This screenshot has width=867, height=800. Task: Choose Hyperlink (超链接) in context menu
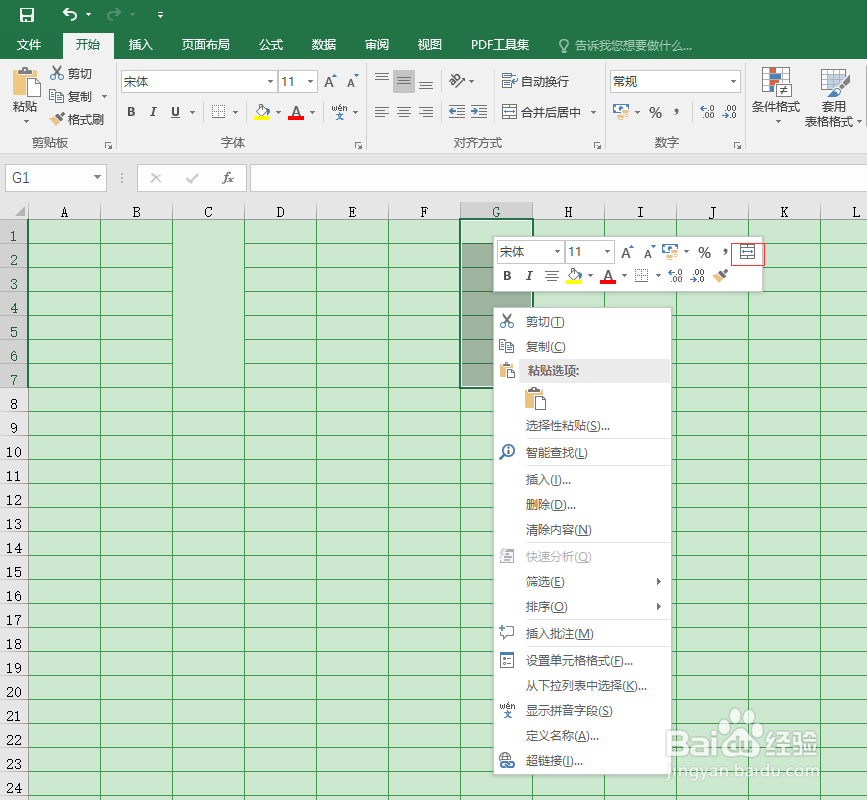(582, 761)
